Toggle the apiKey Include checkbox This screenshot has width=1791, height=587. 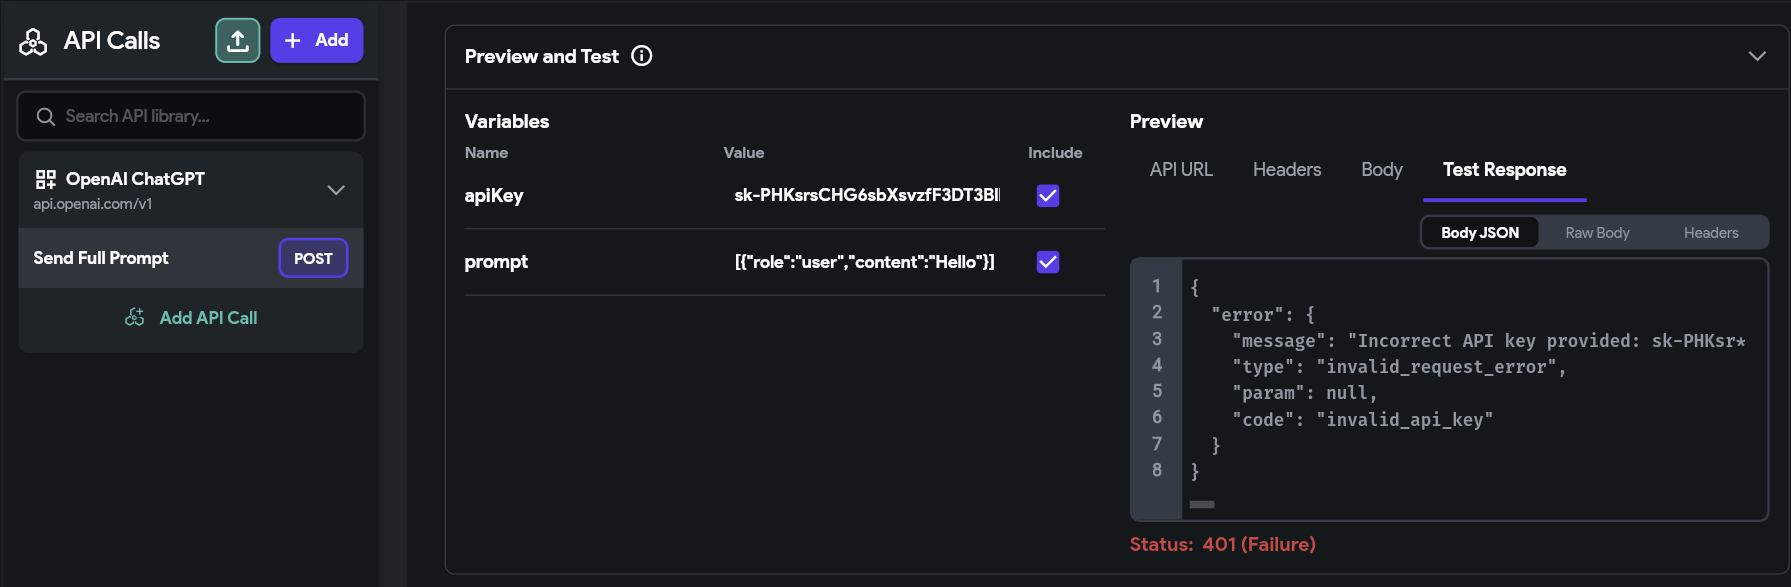click(x=1048, y=196)
